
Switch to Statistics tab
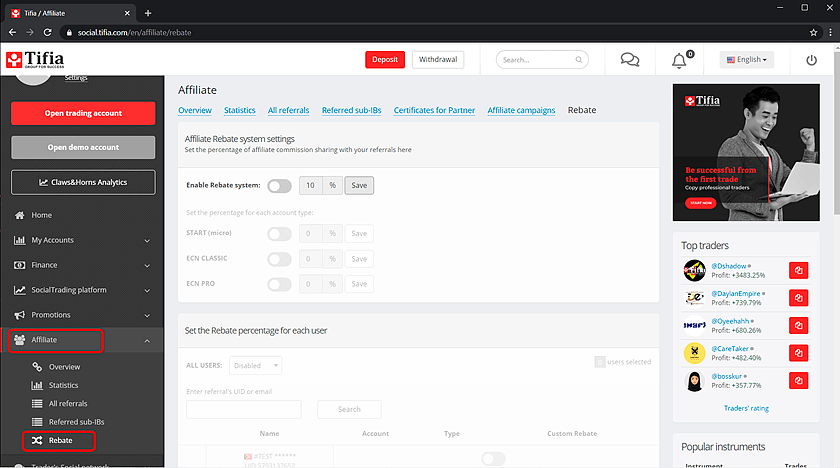239,110
